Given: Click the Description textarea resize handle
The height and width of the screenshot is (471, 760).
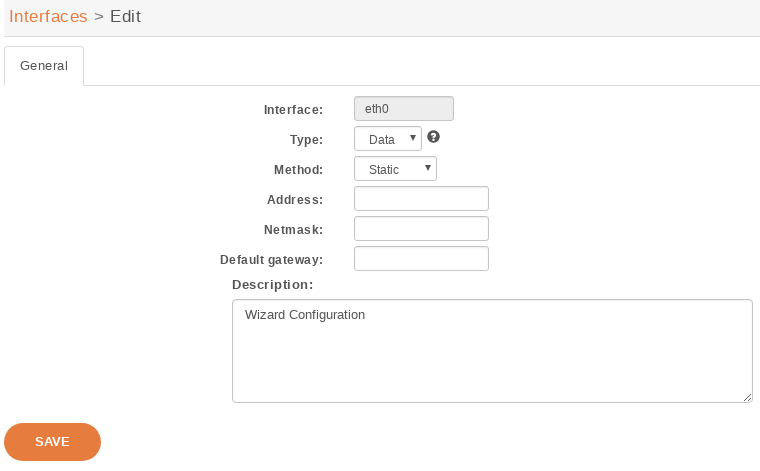Looking at the screenshot, I should coord(747,397).
